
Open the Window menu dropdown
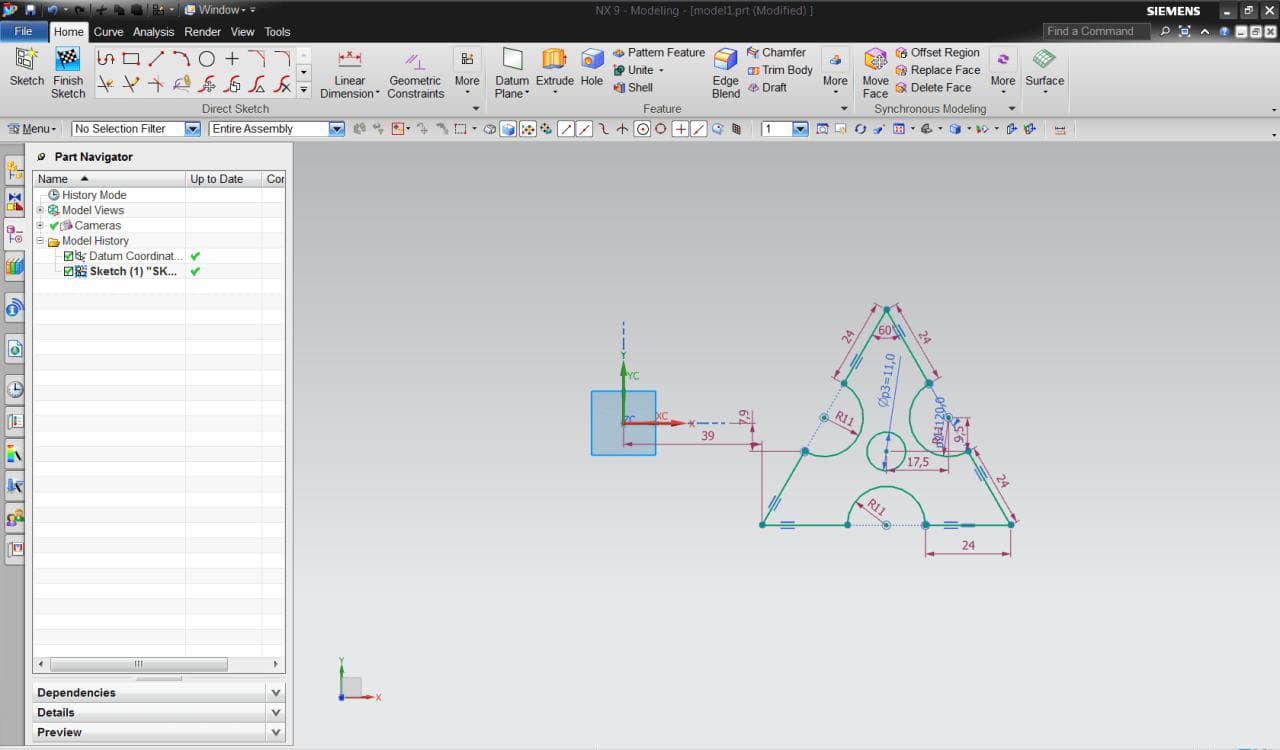pyautogui.click(x=220, y=10)
